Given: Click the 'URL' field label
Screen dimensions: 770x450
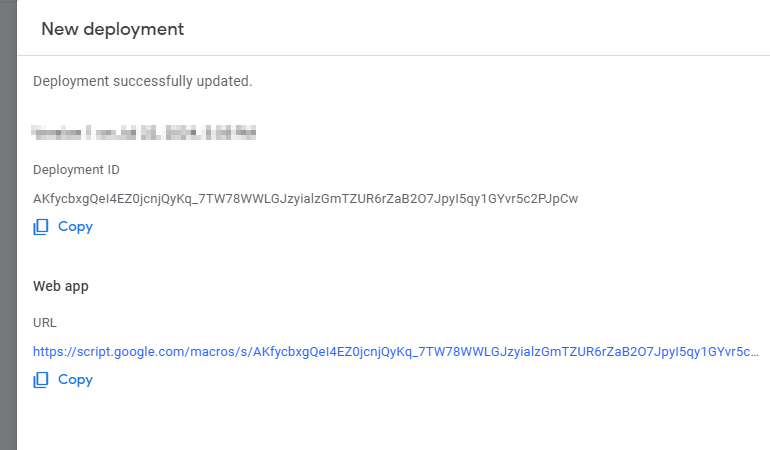Looking at the screenshot, I should tap(45, 323).
